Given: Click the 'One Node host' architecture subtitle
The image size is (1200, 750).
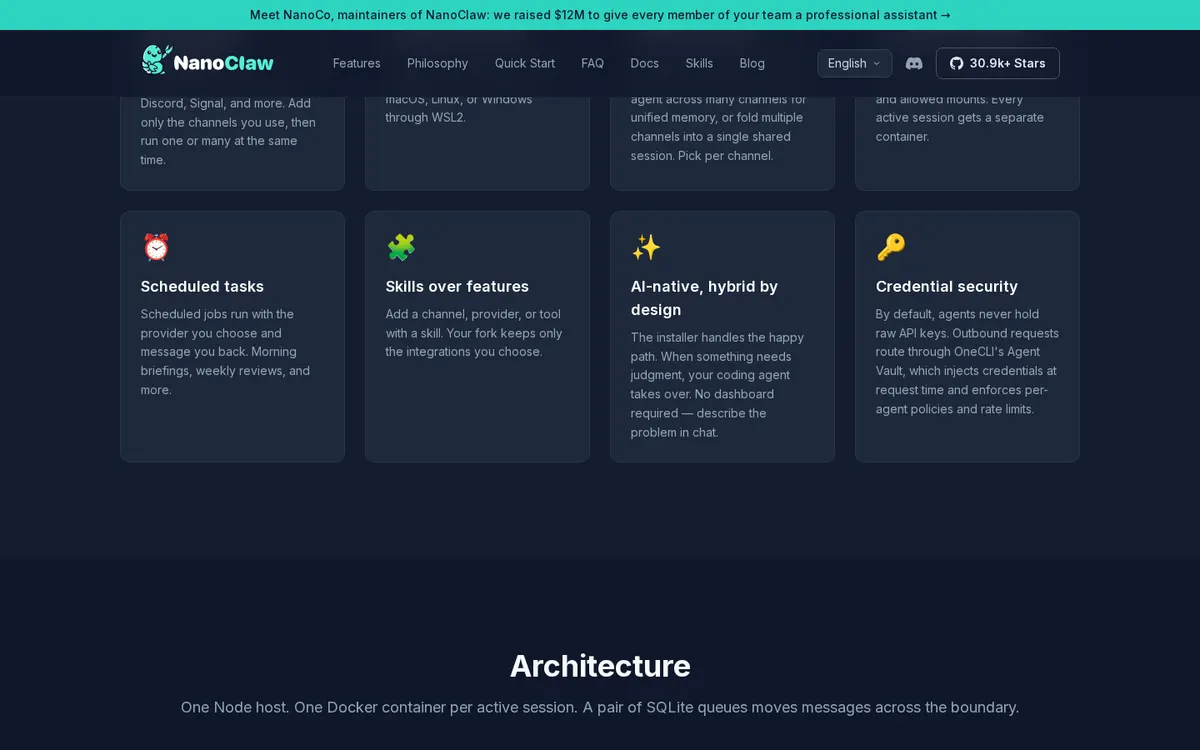Looking at the screenshot, I should point(600,707).
